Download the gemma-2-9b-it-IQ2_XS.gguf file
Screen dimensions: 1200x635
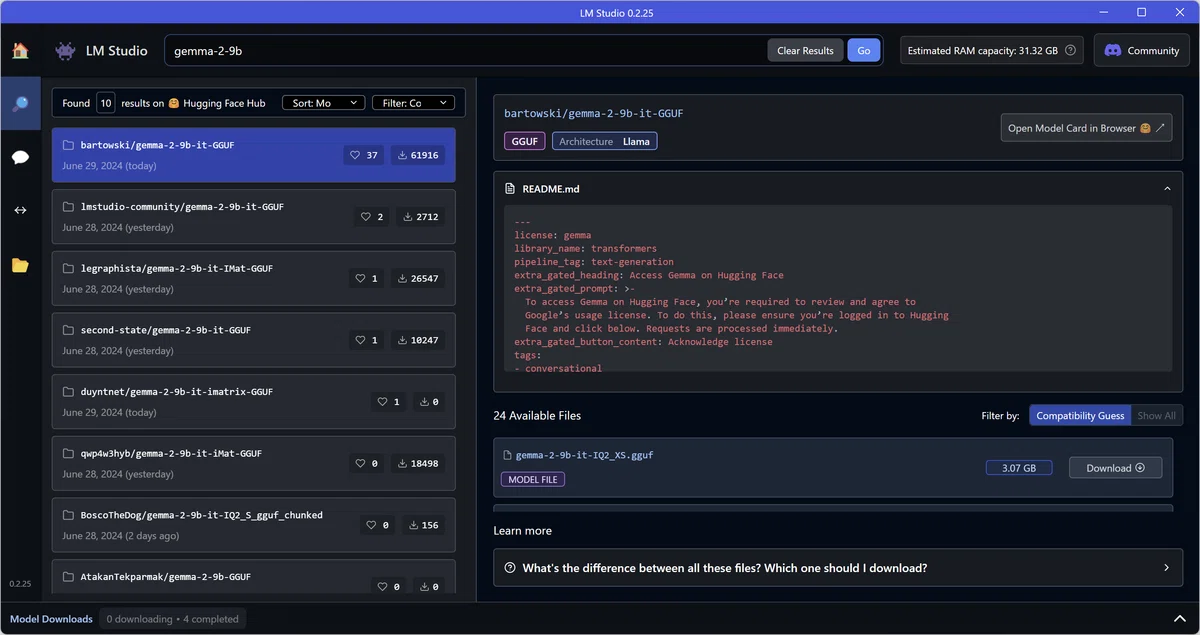[1115, 467]
